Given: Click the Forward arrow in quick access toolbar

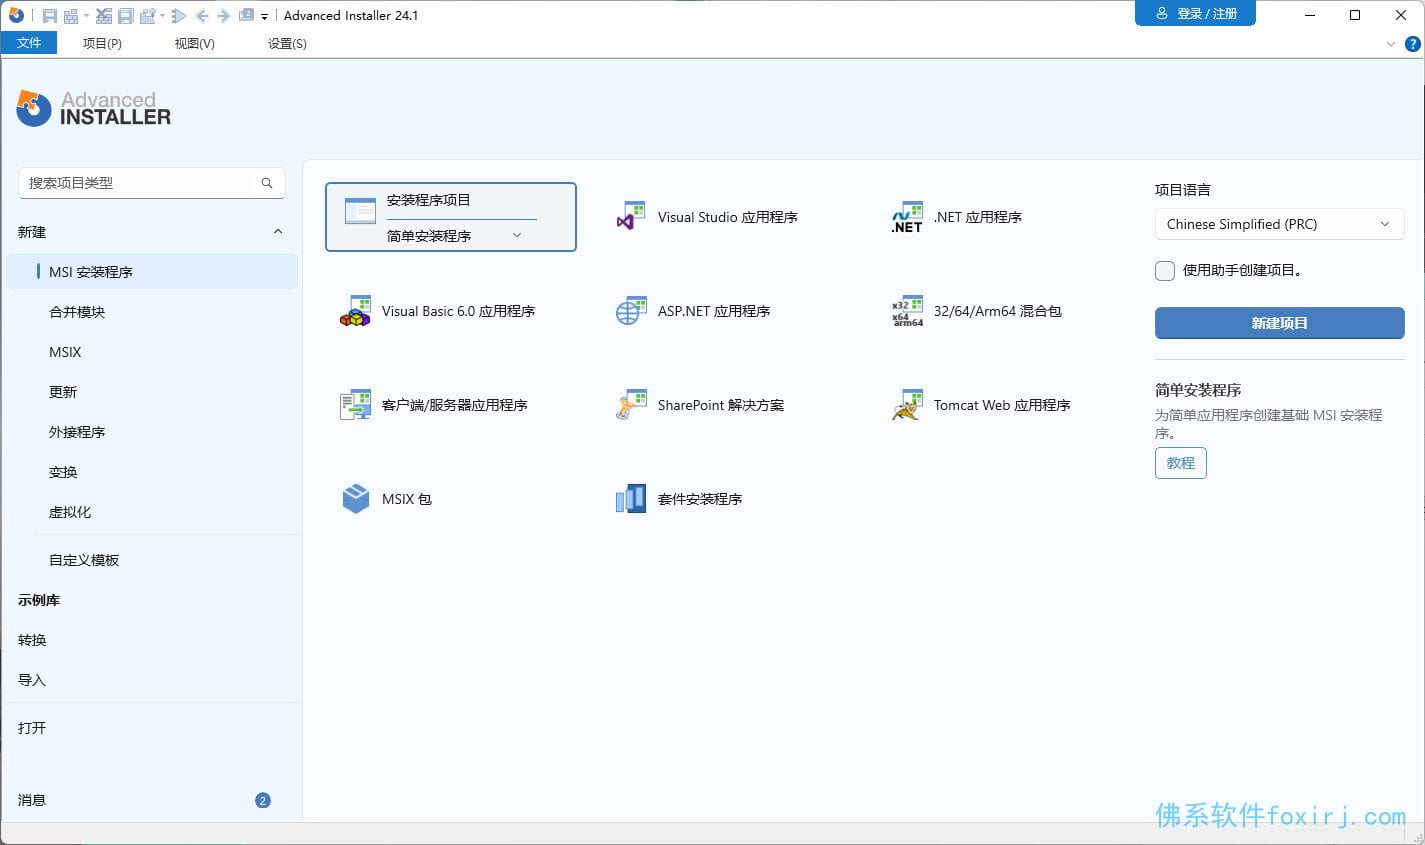Looking at the screenshot, I should (x=223, y=16).
